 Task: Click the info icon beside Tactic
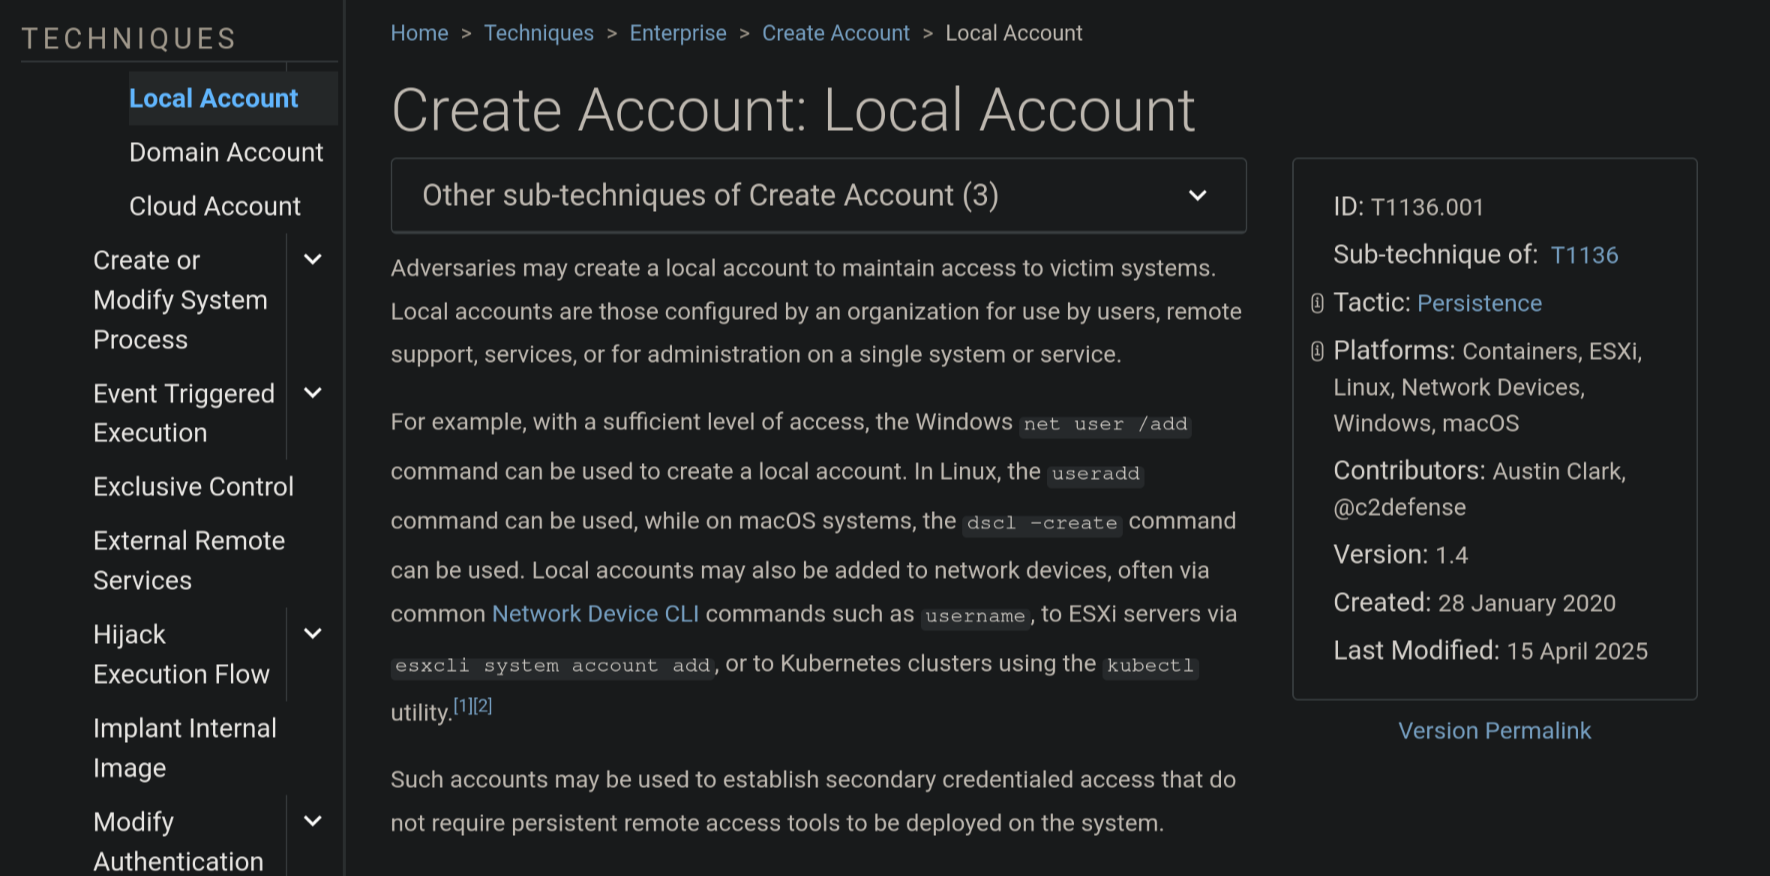[x=1317, y=303]
